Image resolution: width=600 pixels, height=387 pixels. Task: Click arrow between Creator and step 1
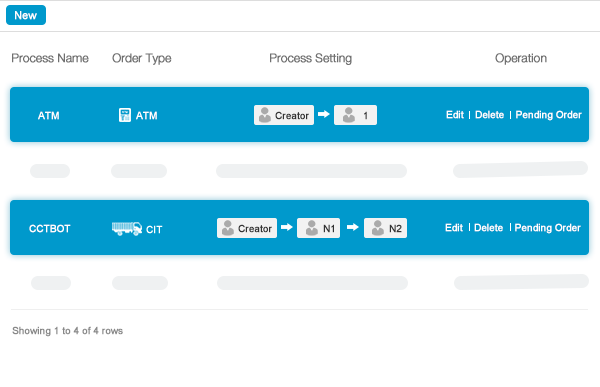pos(324,114)
